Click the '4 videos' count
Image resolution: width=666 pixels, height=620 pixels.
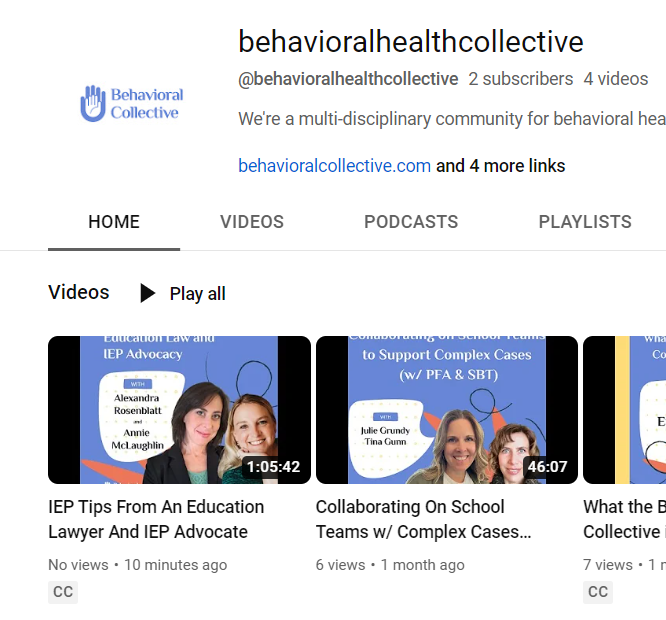tap(615, 79)
